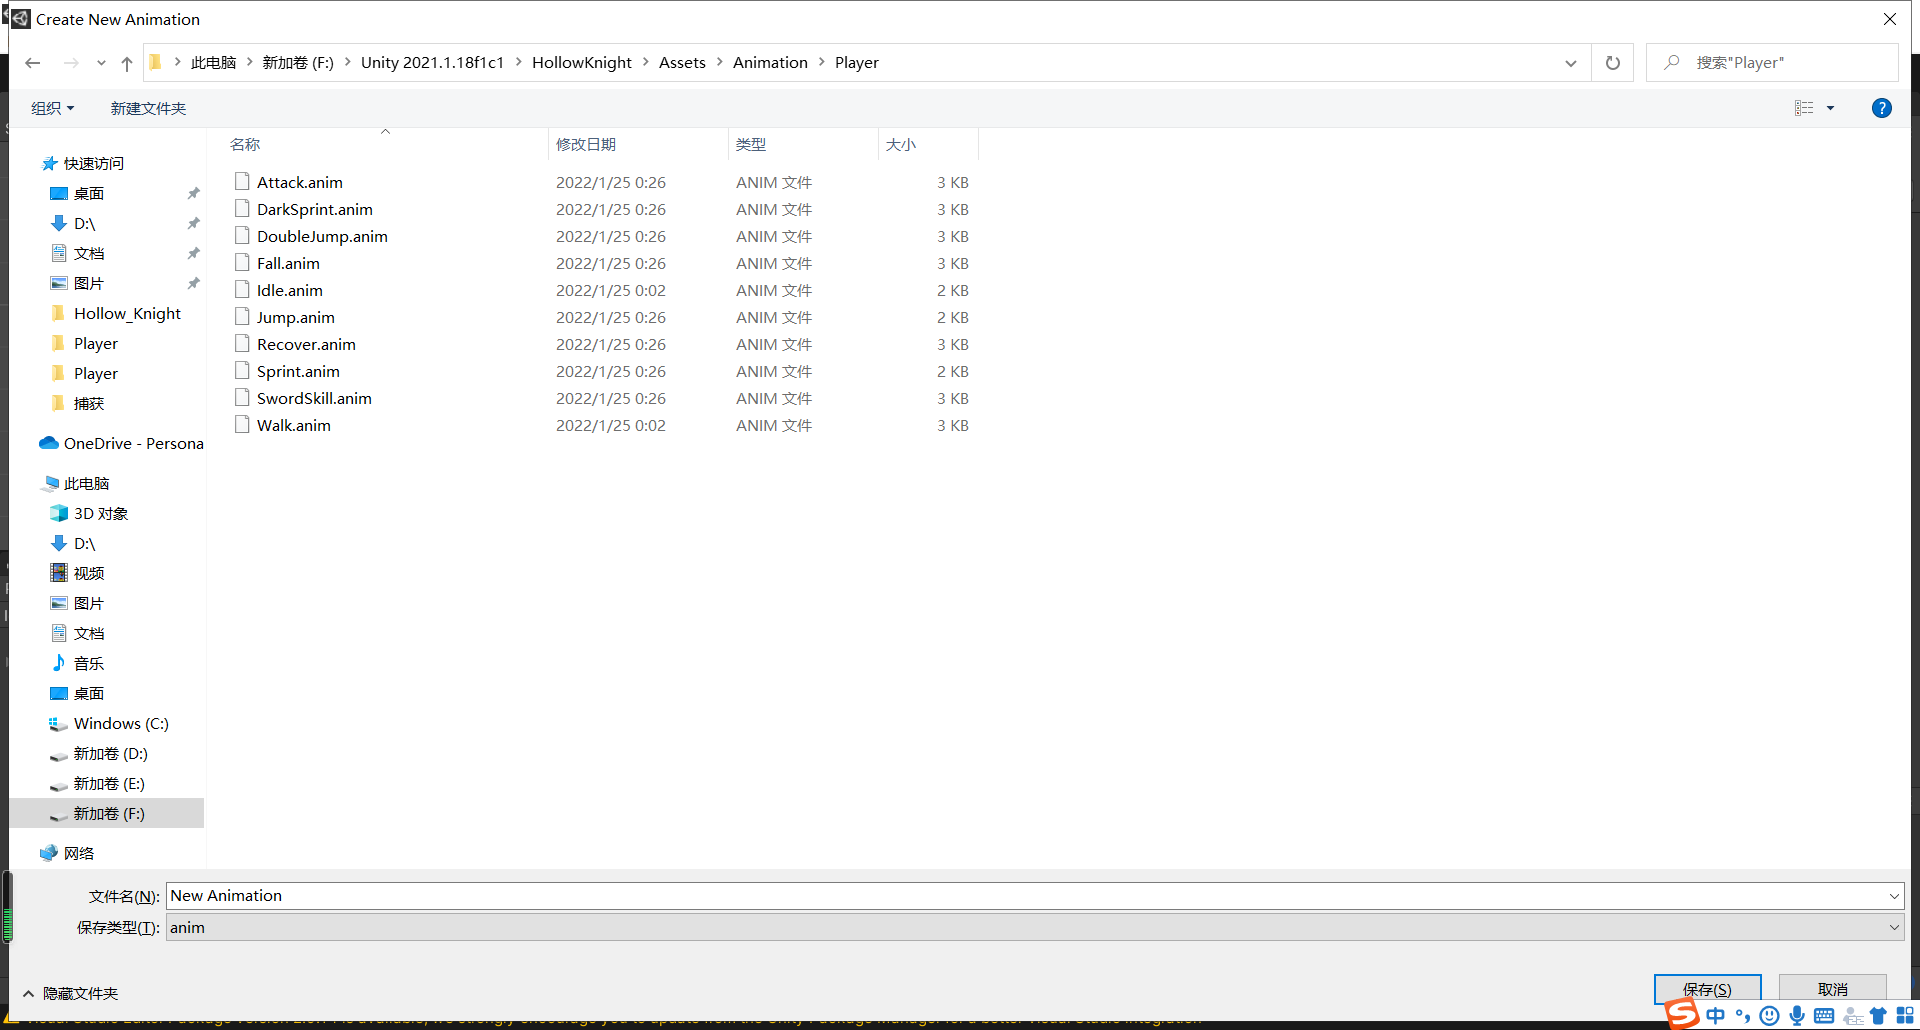Select the Sprint.anim file
The height and width of the screenshot is (1030, 1920).
298,371
